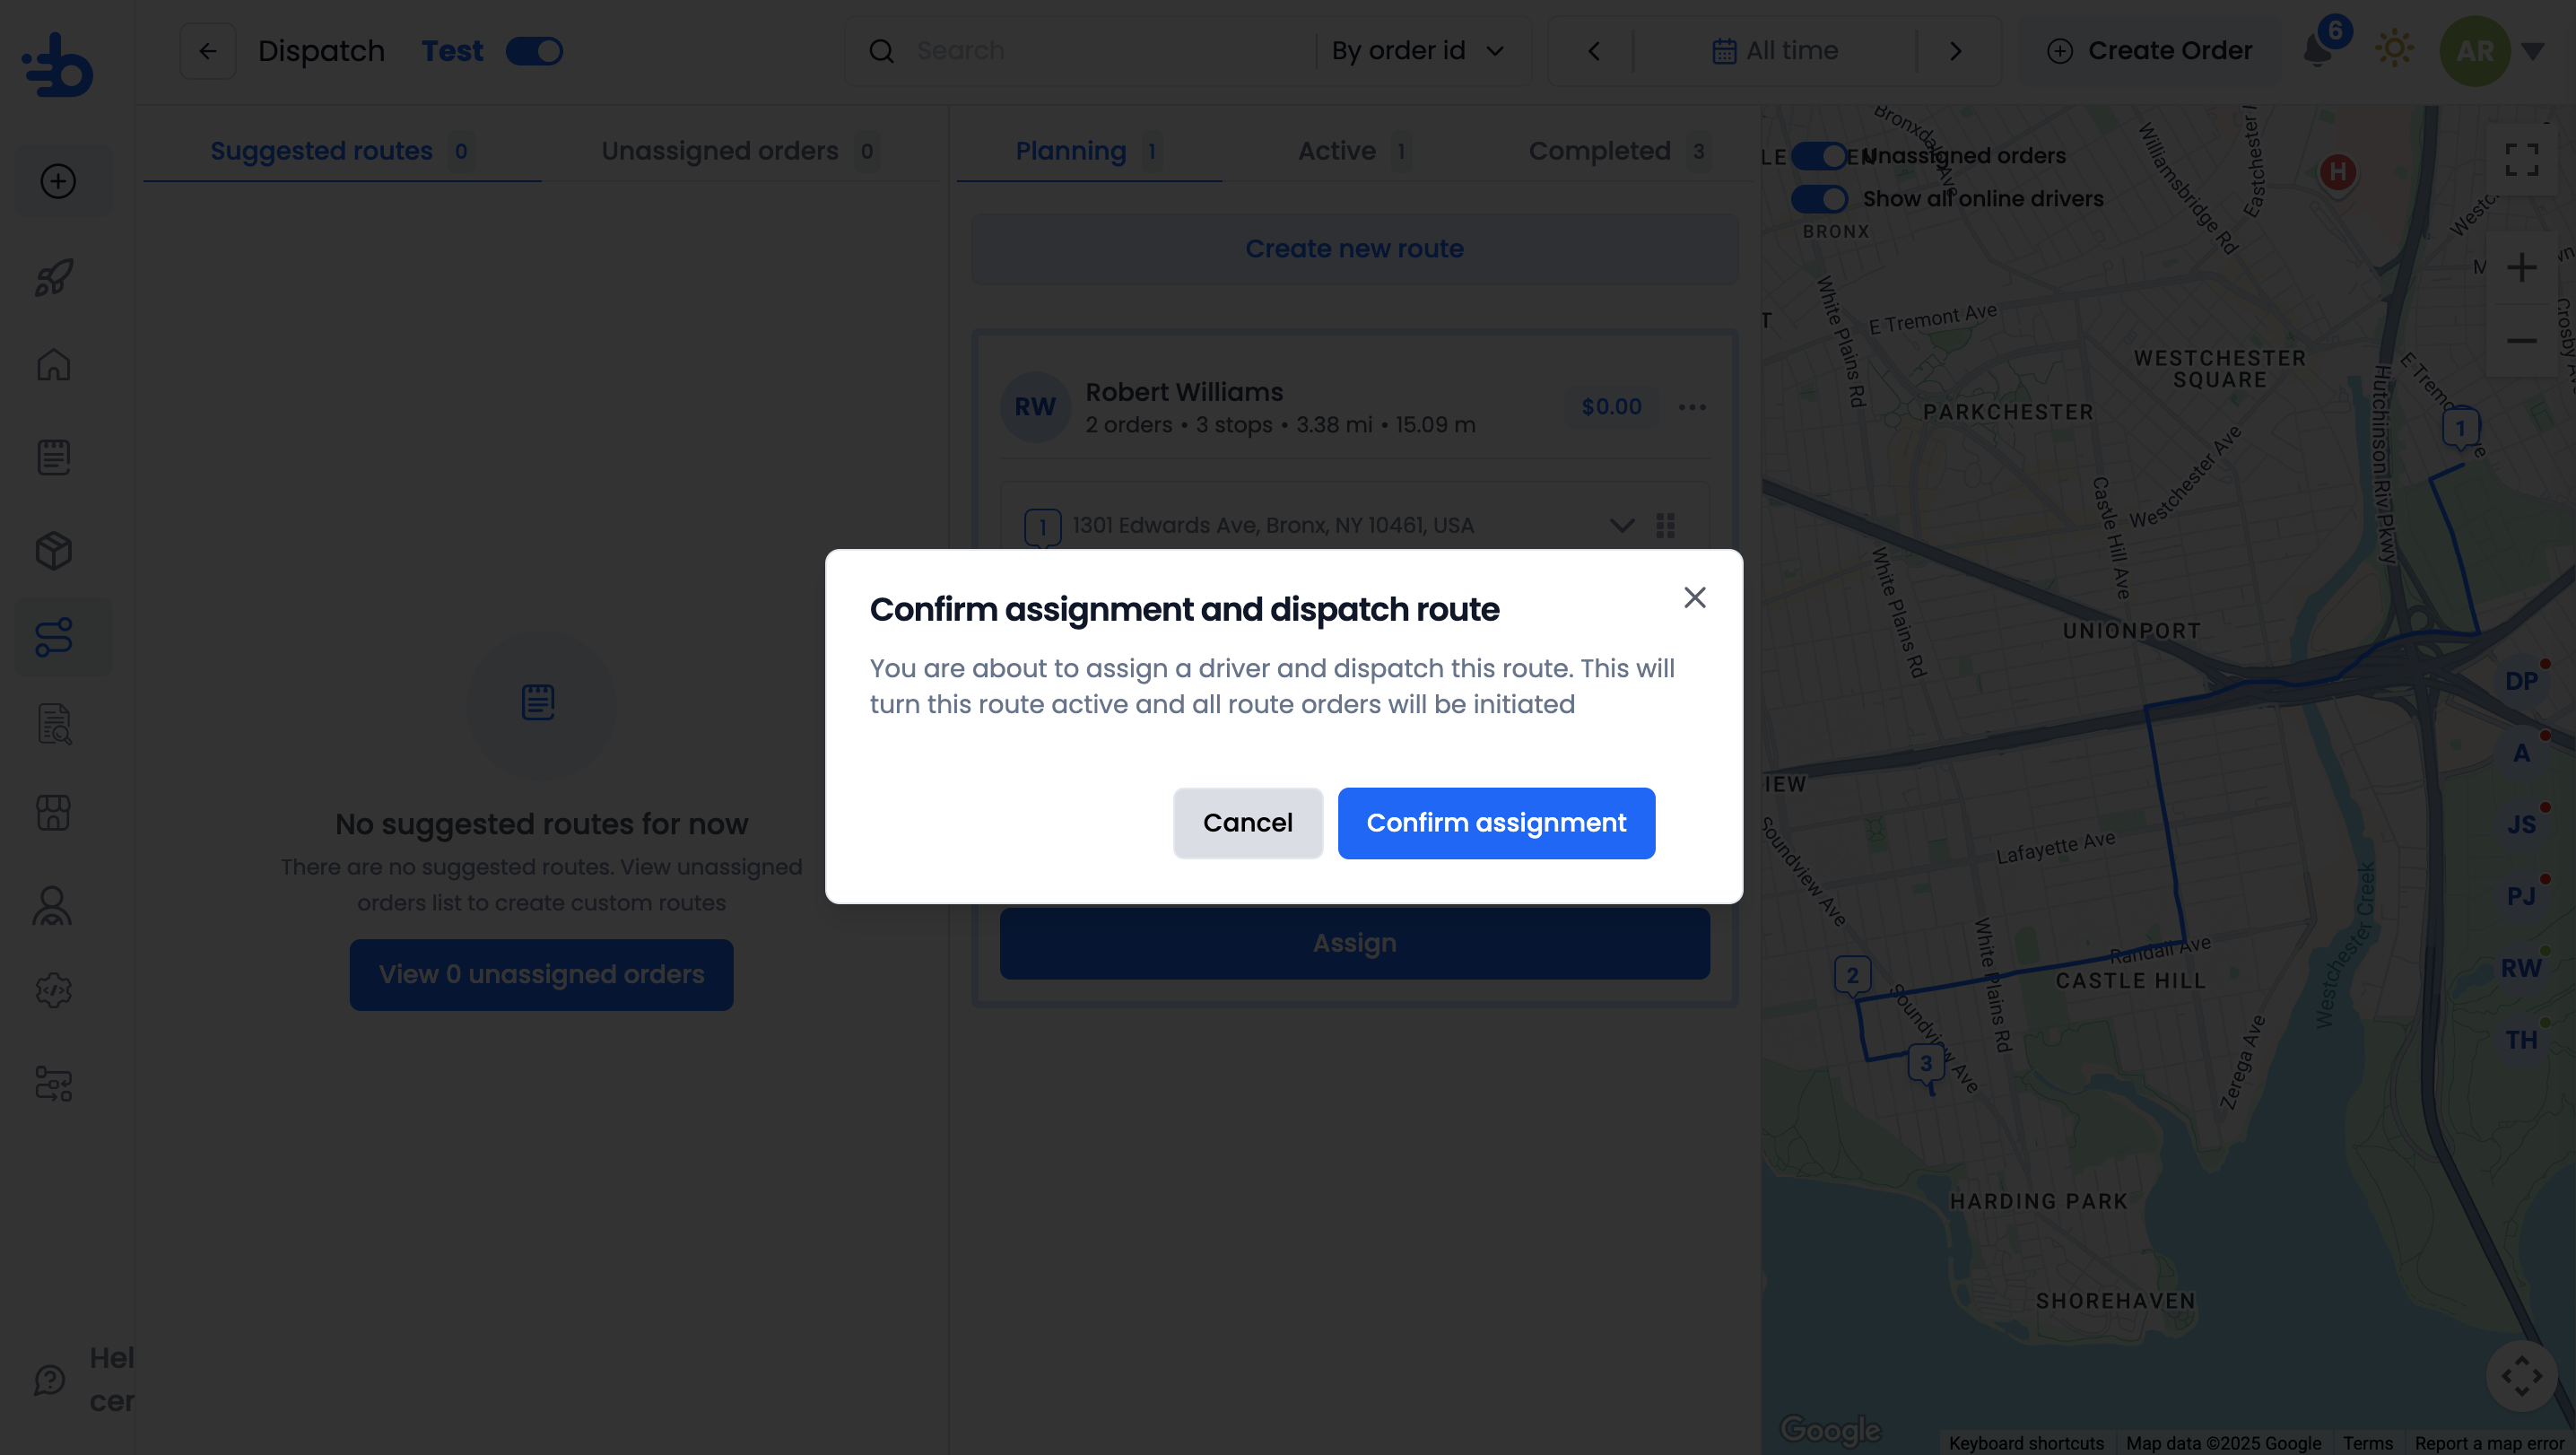Click Create Order button
Image resolution: width=2576 pixels, height=1455 pixels.
point(2149,51)
